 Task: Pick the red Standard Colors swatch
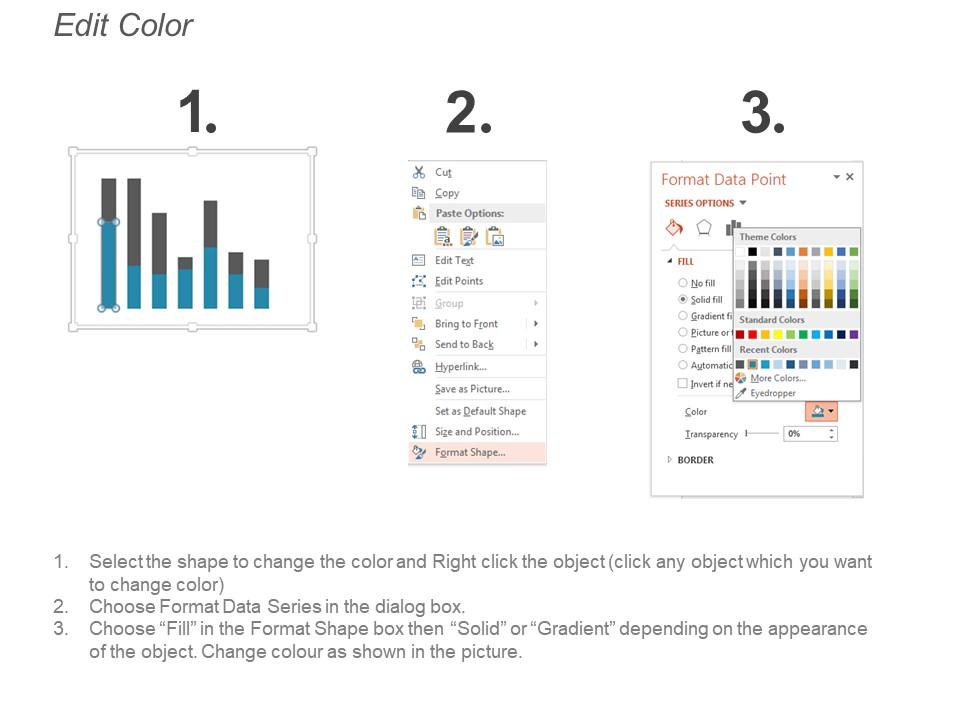[x=742, y=333]
